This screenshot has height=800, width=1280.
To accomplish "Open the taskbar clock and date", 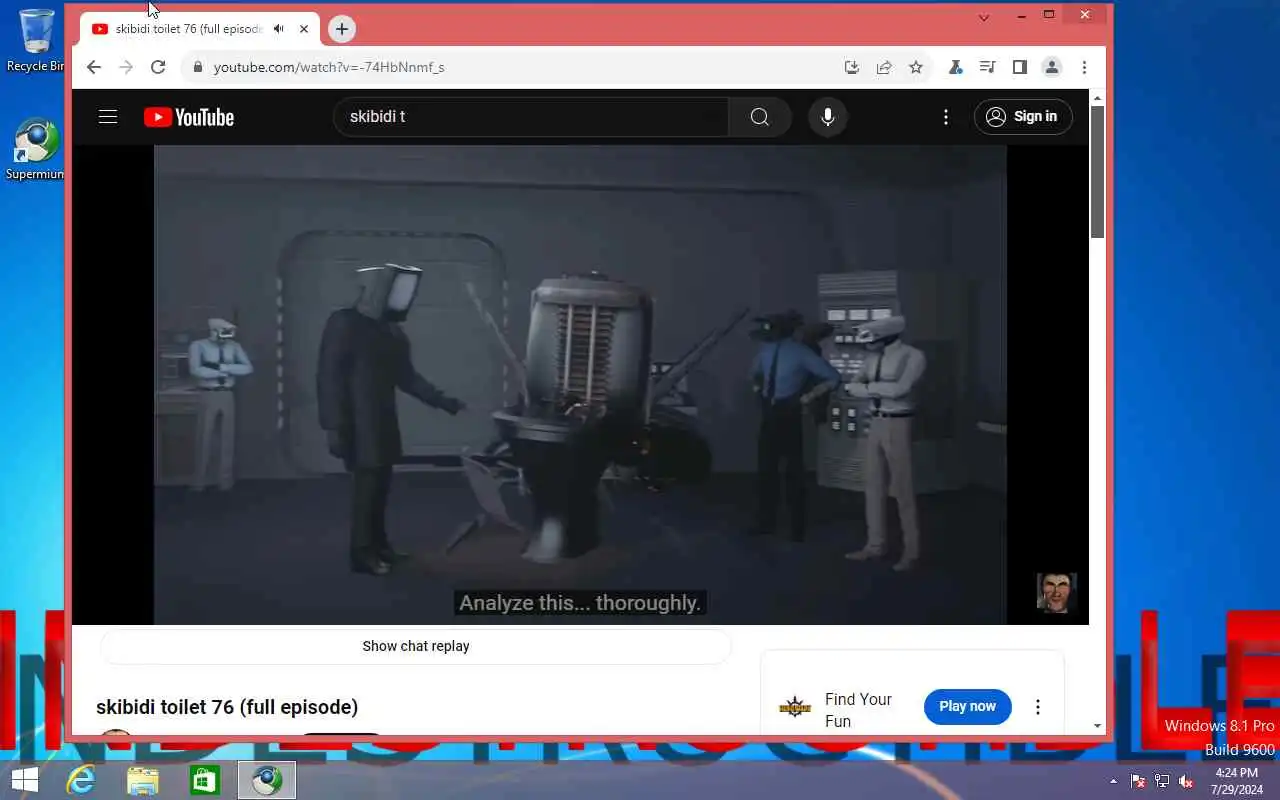I will [x=1236, y=781].
